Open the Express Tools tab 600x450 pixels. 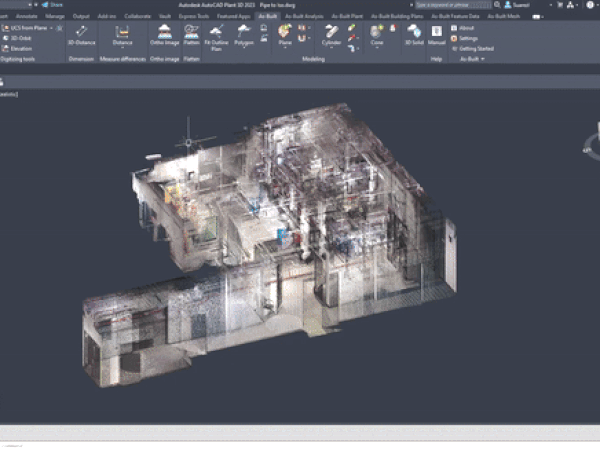click(194, 16)
